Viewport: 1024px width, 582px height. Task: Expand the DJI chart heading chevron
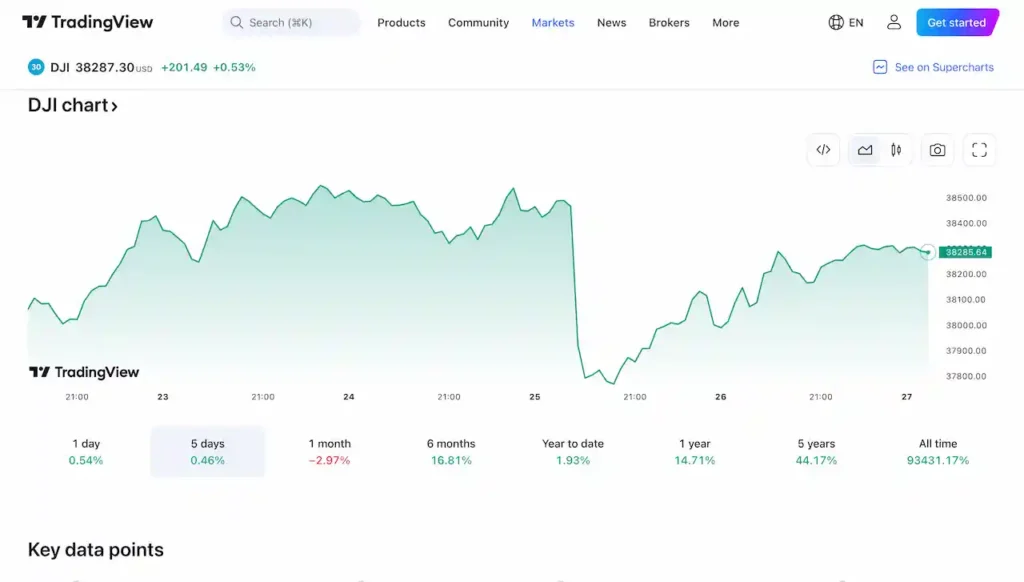tap(114, 106)
